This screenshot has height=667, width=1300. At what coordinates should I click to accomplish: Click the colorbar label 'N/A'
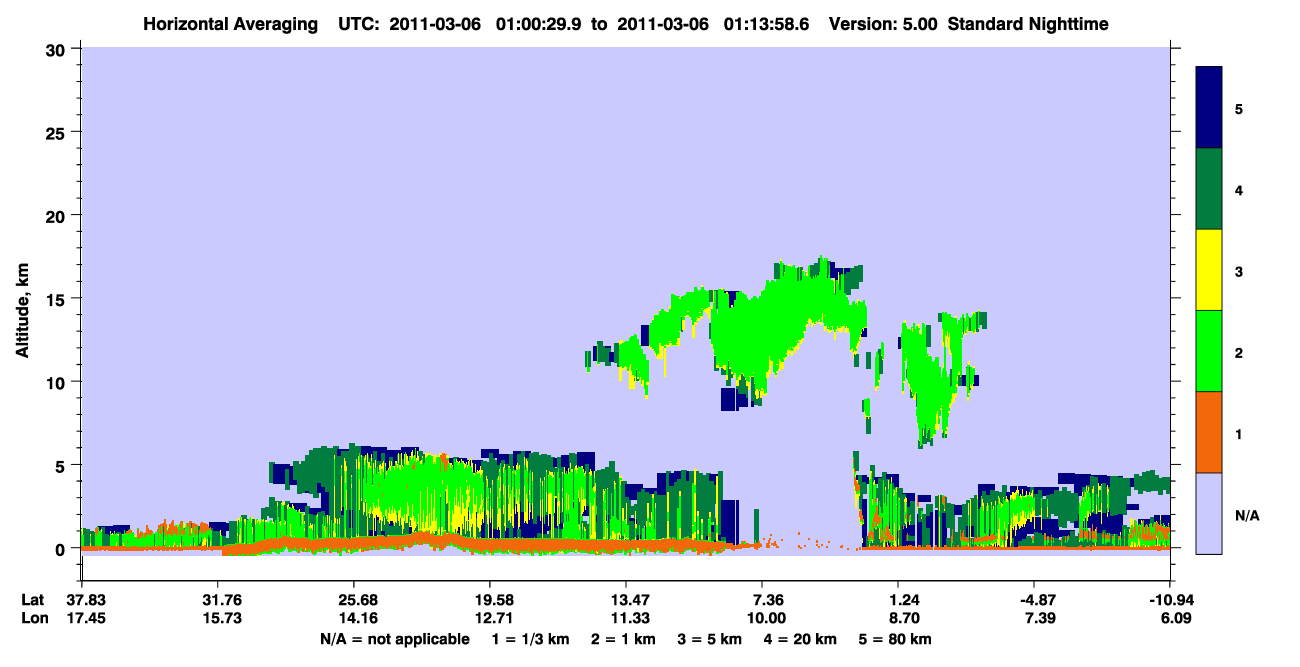point(1247,517)
